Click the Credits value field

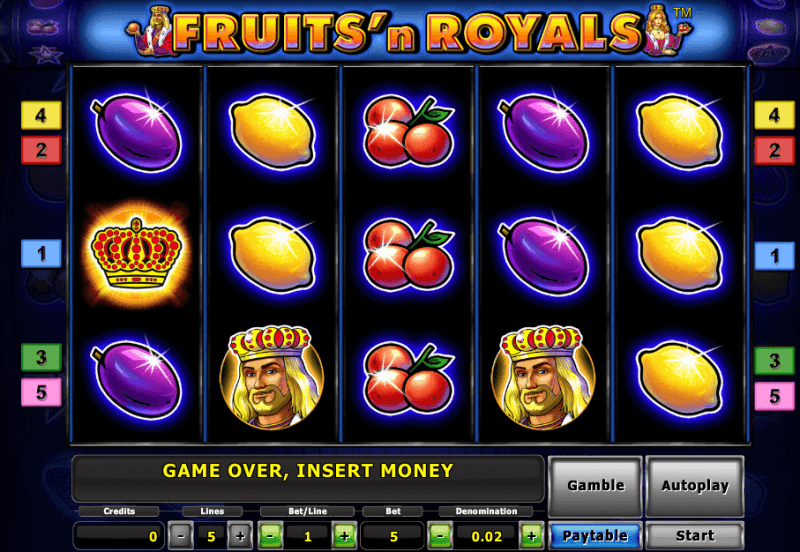[x=118, y=536]
